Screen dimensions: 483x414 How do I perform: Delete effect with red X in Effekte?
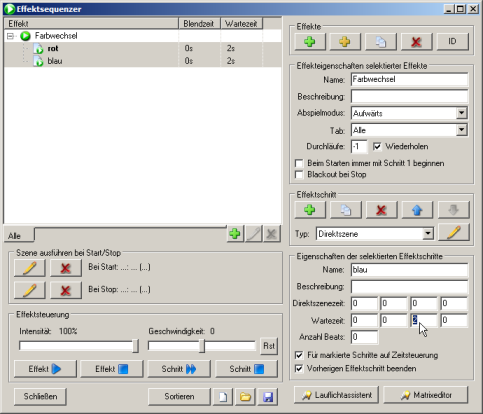coord(416,42)
